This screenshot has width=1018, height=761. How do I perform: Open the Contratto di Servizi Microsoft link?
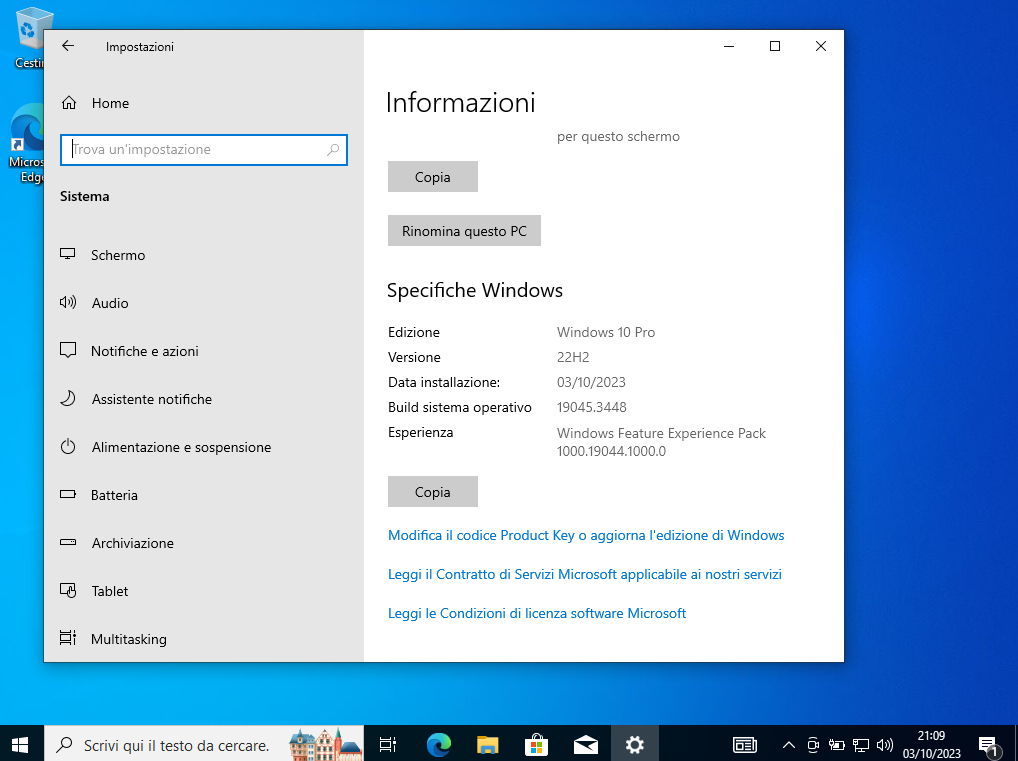pos(585,575)
